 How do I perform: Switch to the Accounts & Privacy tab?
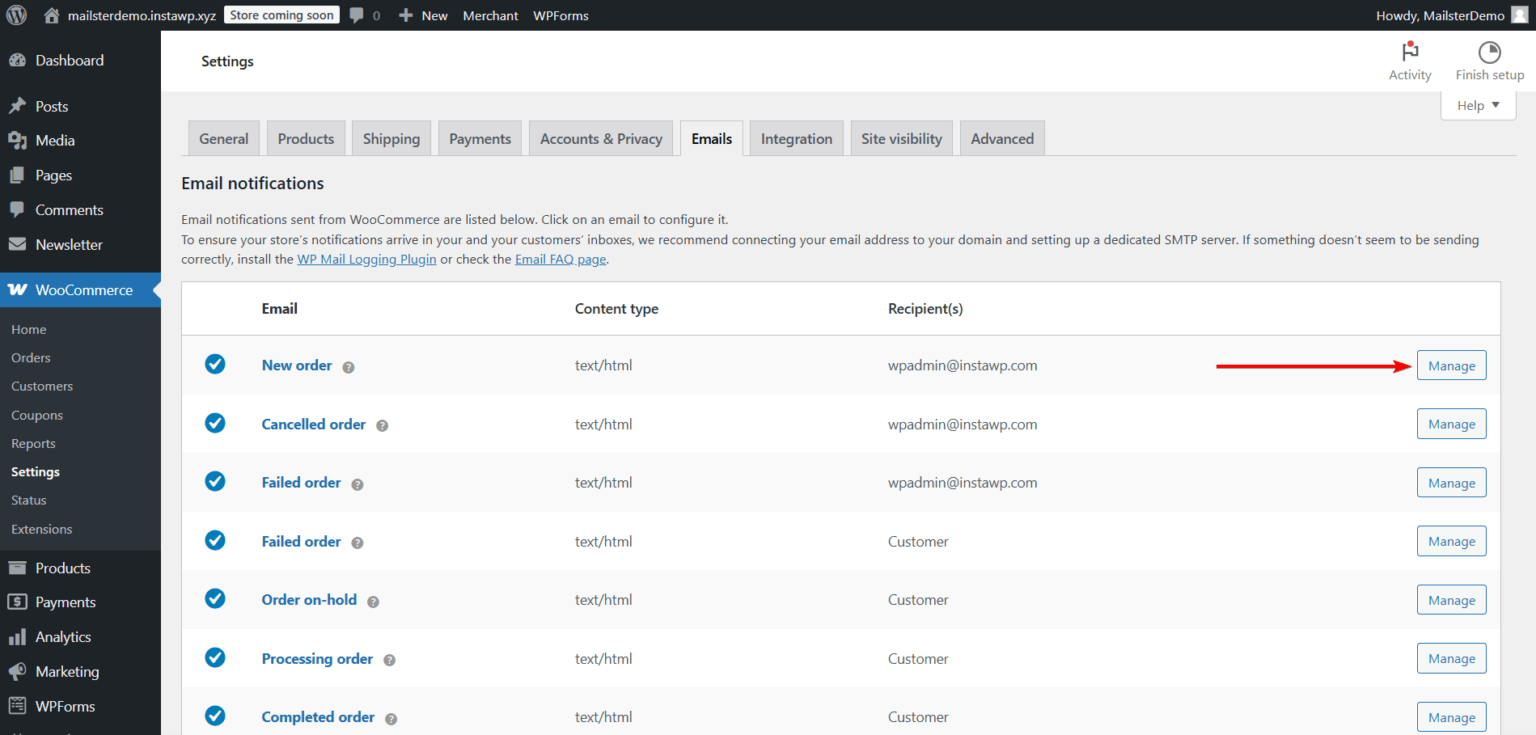pos(601,138)
